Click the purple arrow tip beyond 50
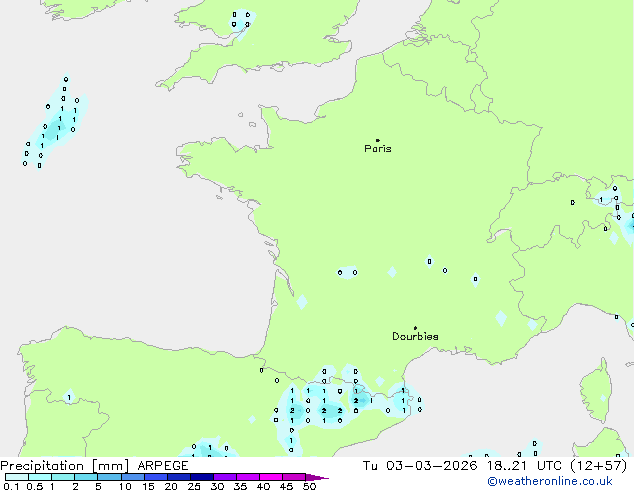This screenshot has width=634, height=490. pyautogui.click(x=317, y=477)
